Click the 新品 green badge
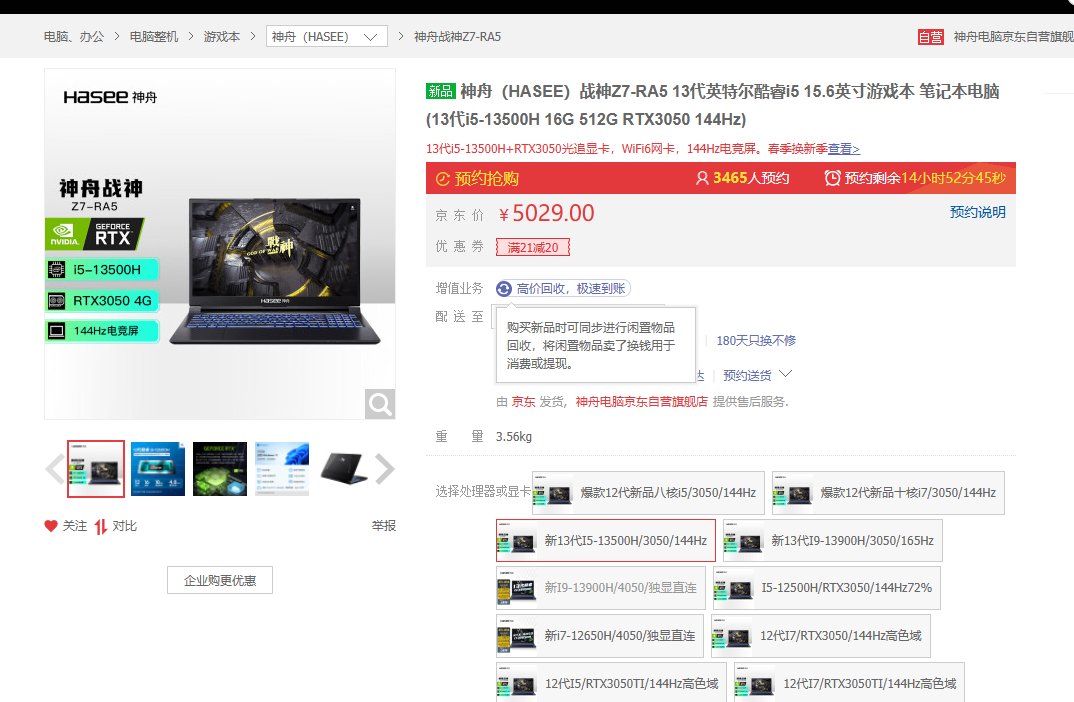Image resolution: width=1074 pixels, height=702 pixels. pos(440,91)
